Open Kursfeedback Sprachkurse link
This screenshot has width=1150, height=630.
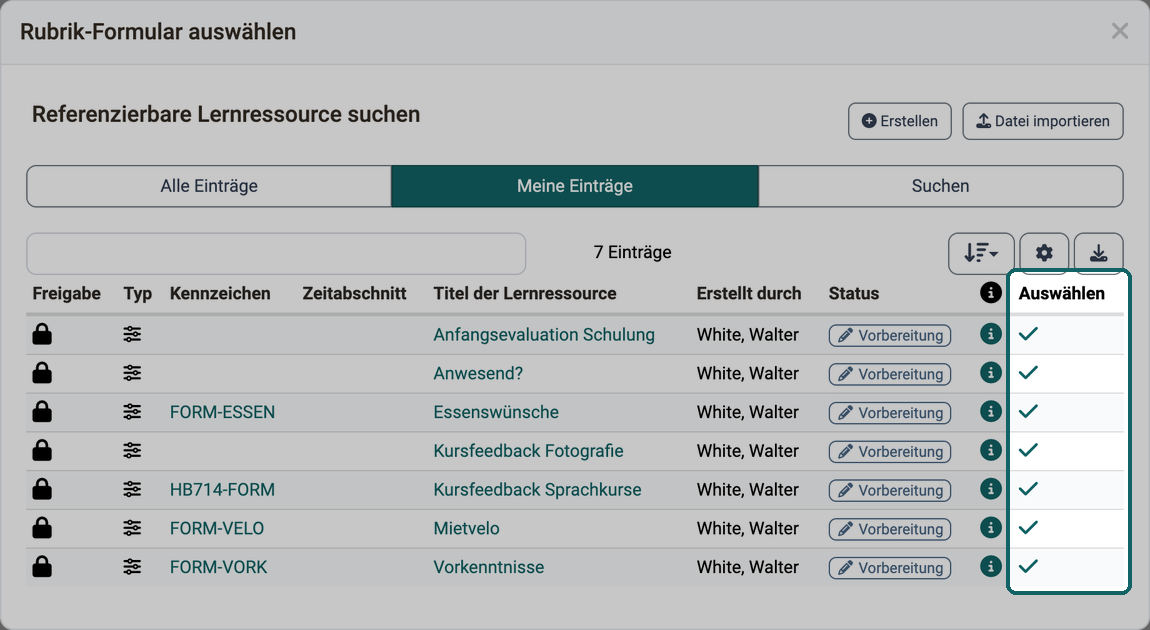537,490
